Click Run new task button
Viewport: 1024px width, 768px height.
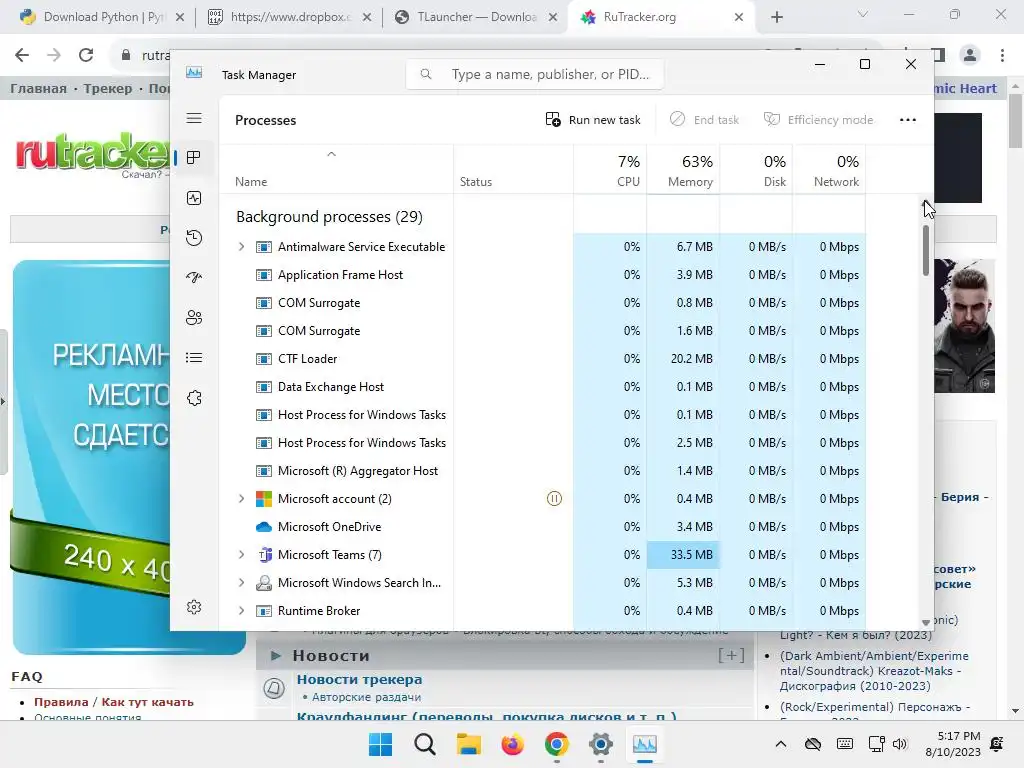point(593,120)
